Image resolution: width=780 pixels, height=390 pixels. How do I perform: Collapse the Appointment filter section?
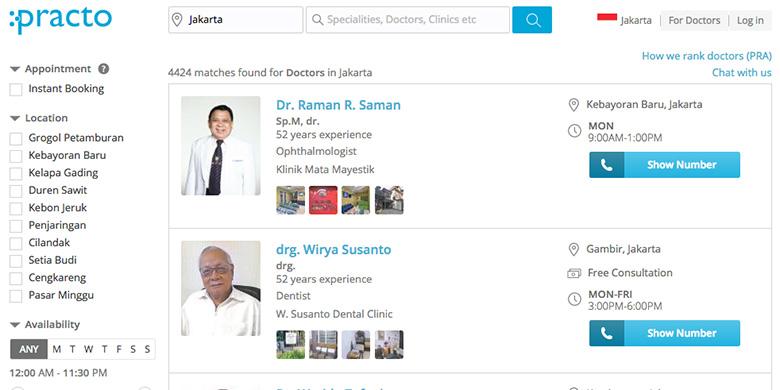tap(15, 69)
